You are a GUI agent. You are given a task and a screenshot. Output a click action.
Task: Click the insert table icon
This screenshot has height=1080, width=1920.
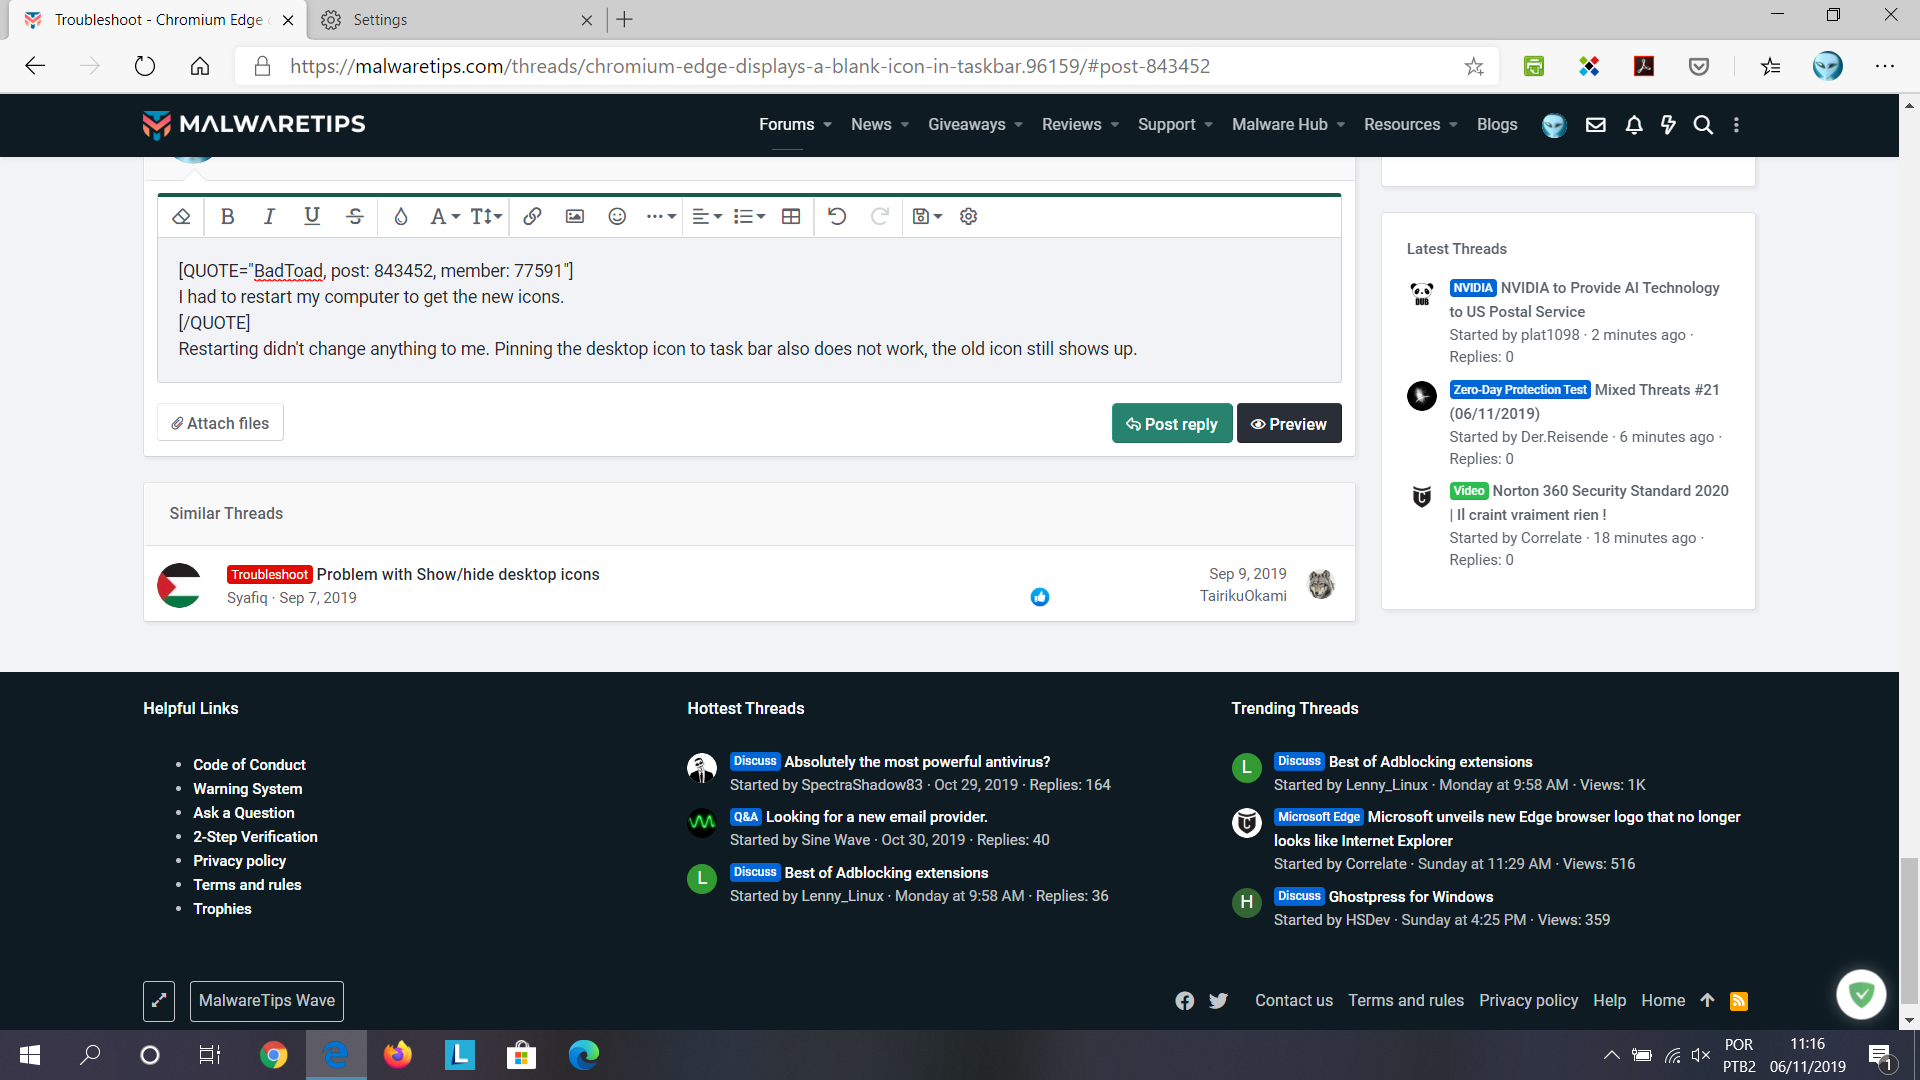coord(791,216)
